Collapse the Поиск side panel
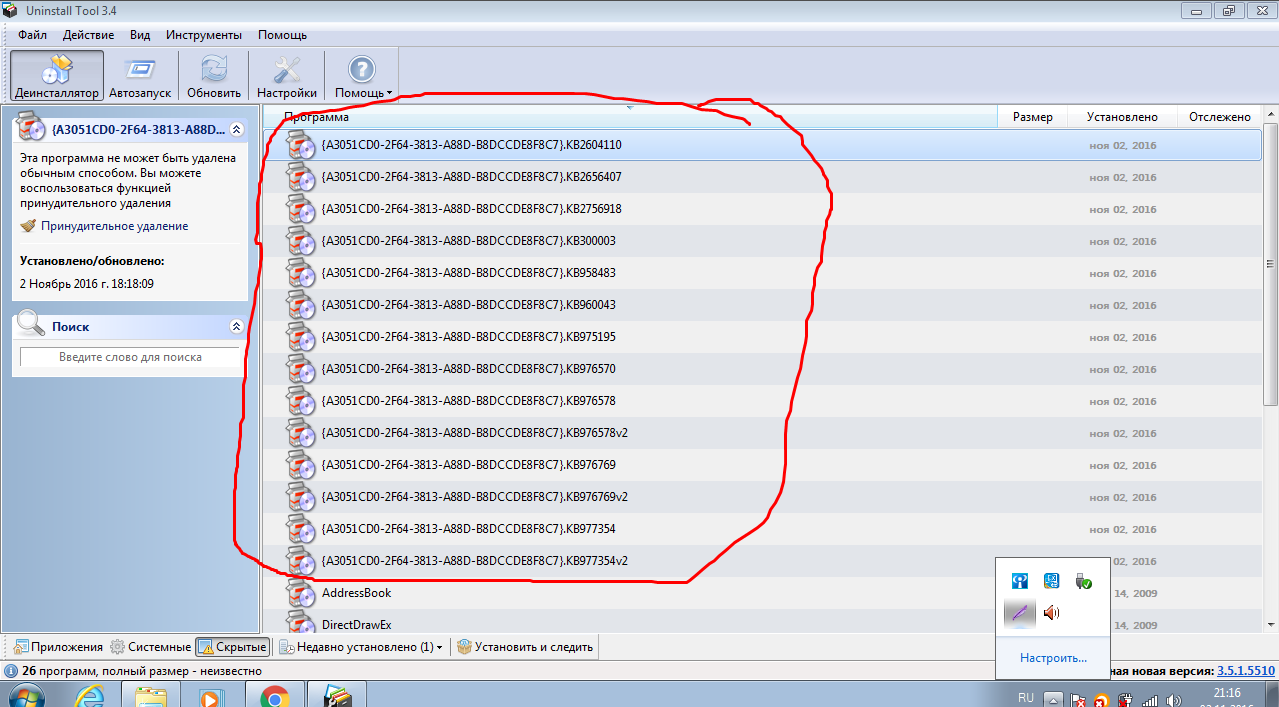1279x707 pixels. pos(236,326)
